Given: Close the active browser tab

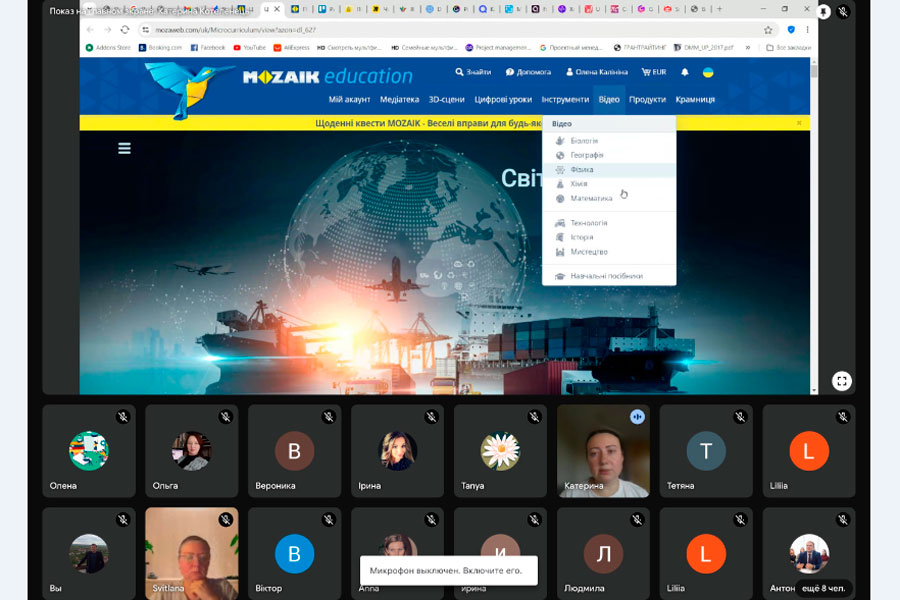Looking at the screenshot, I should [x=277, y=9].
